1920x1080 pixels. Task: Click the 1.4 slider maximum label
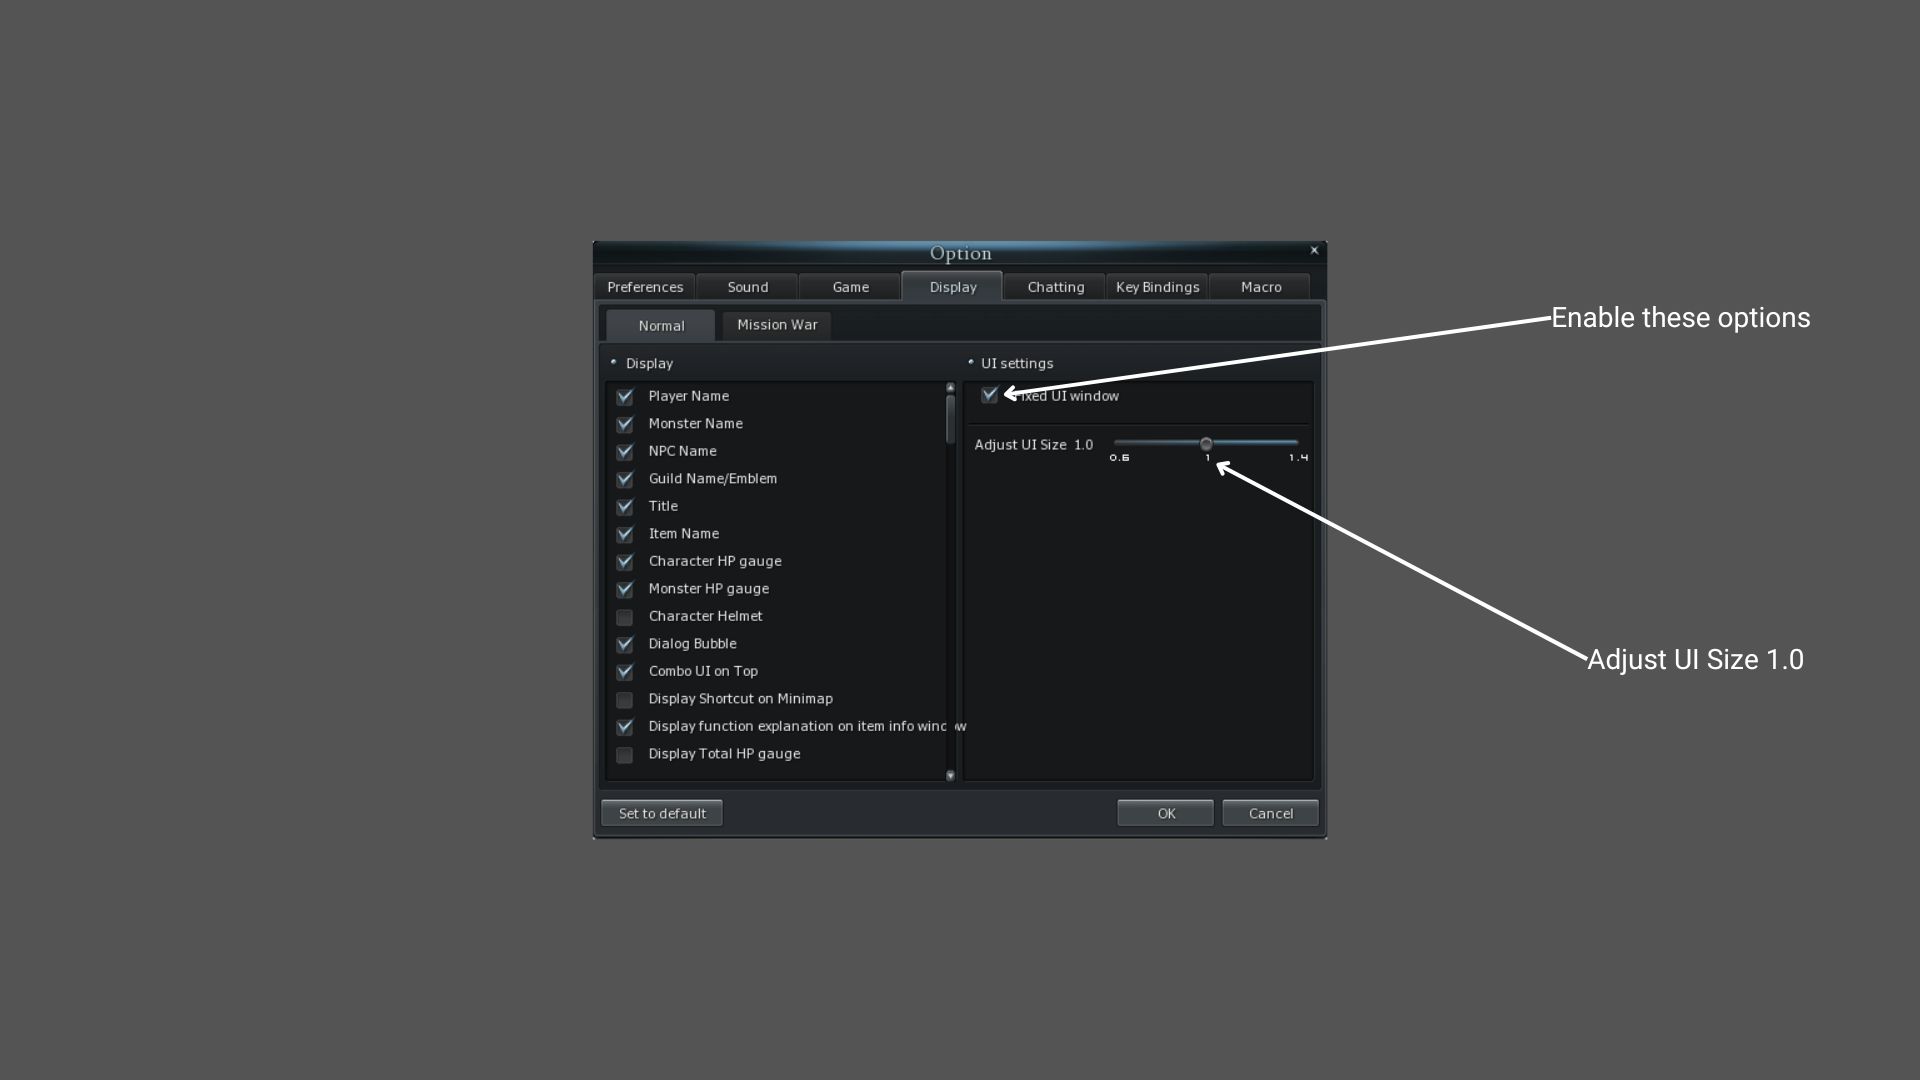1298,458
